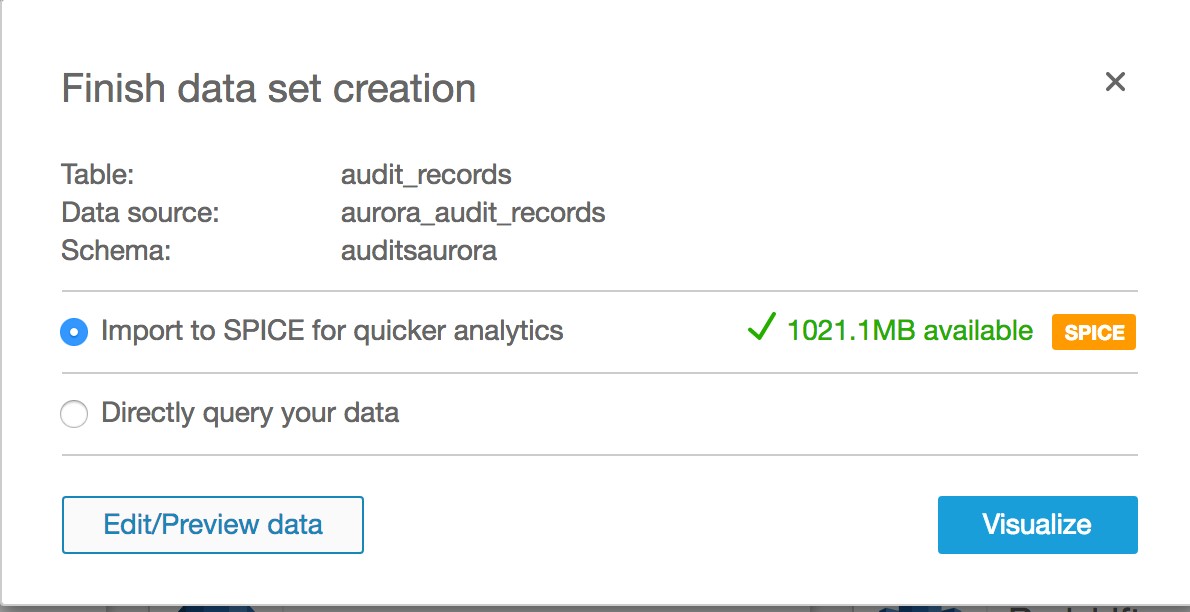Image resolution: width=1190 pixels, height=612 pixels.
Task: Click data source aurora_audit_records
Action: [473, 213]
